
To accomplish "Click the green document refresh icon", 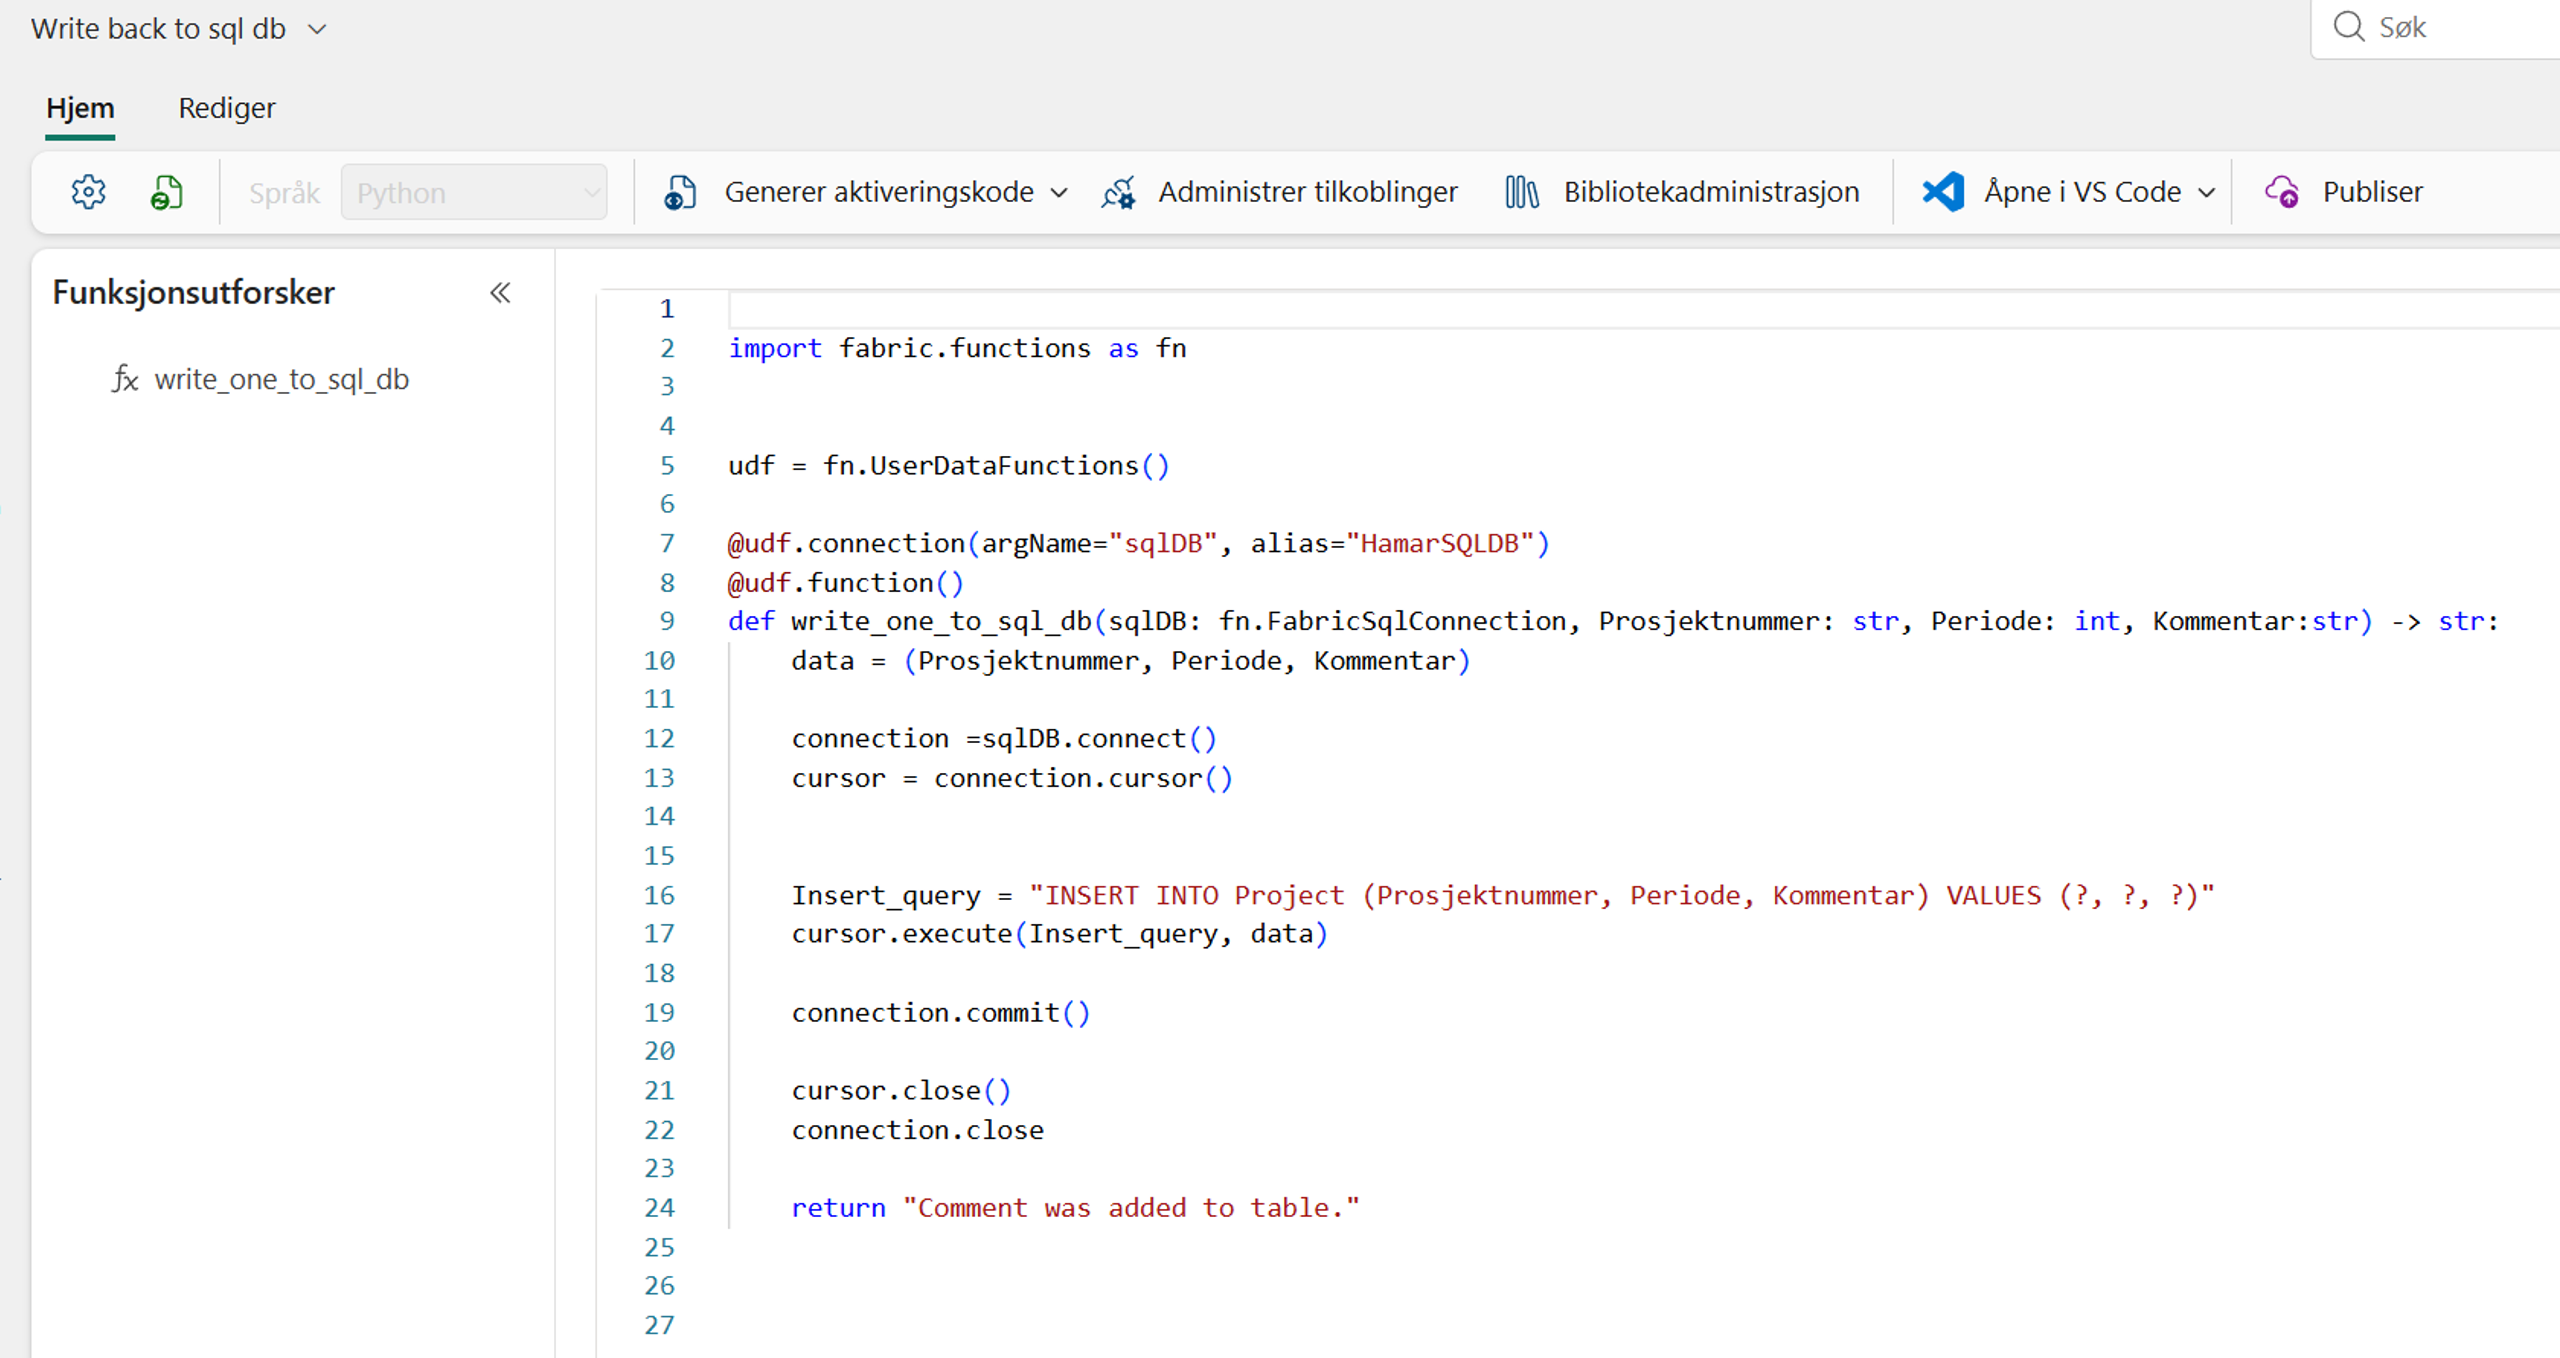I will pos(167,192).
